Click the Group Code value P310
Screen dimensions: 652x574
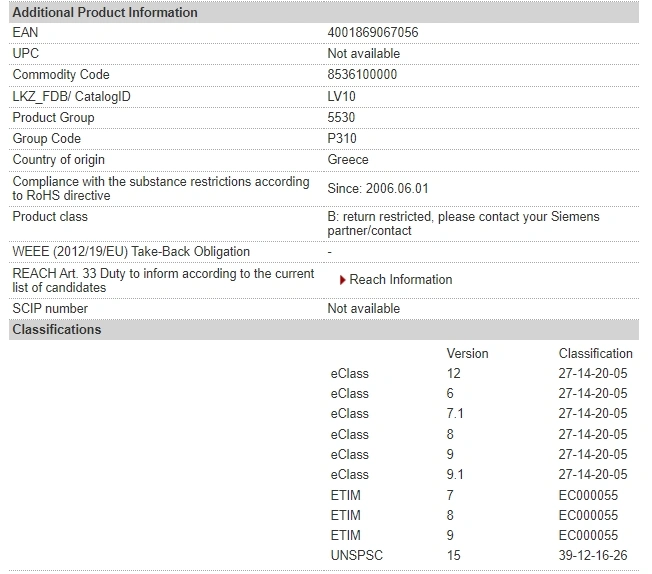[x=342, y=139]
